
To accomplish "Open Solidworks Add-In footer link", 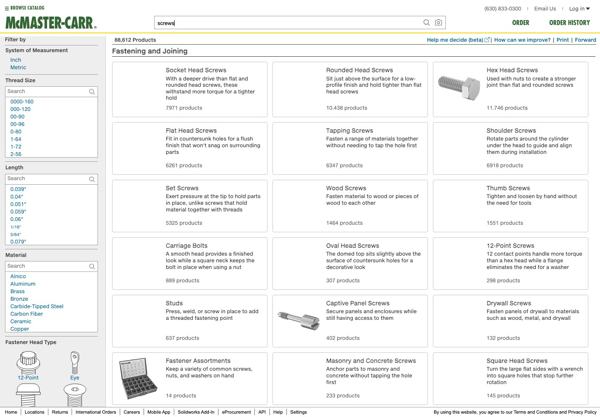I will [196, 412].
